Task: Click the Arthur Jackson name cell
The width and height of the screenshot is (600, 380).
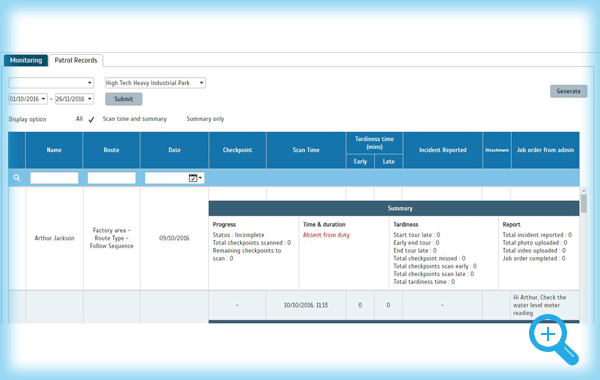Action: pos(54,238)
